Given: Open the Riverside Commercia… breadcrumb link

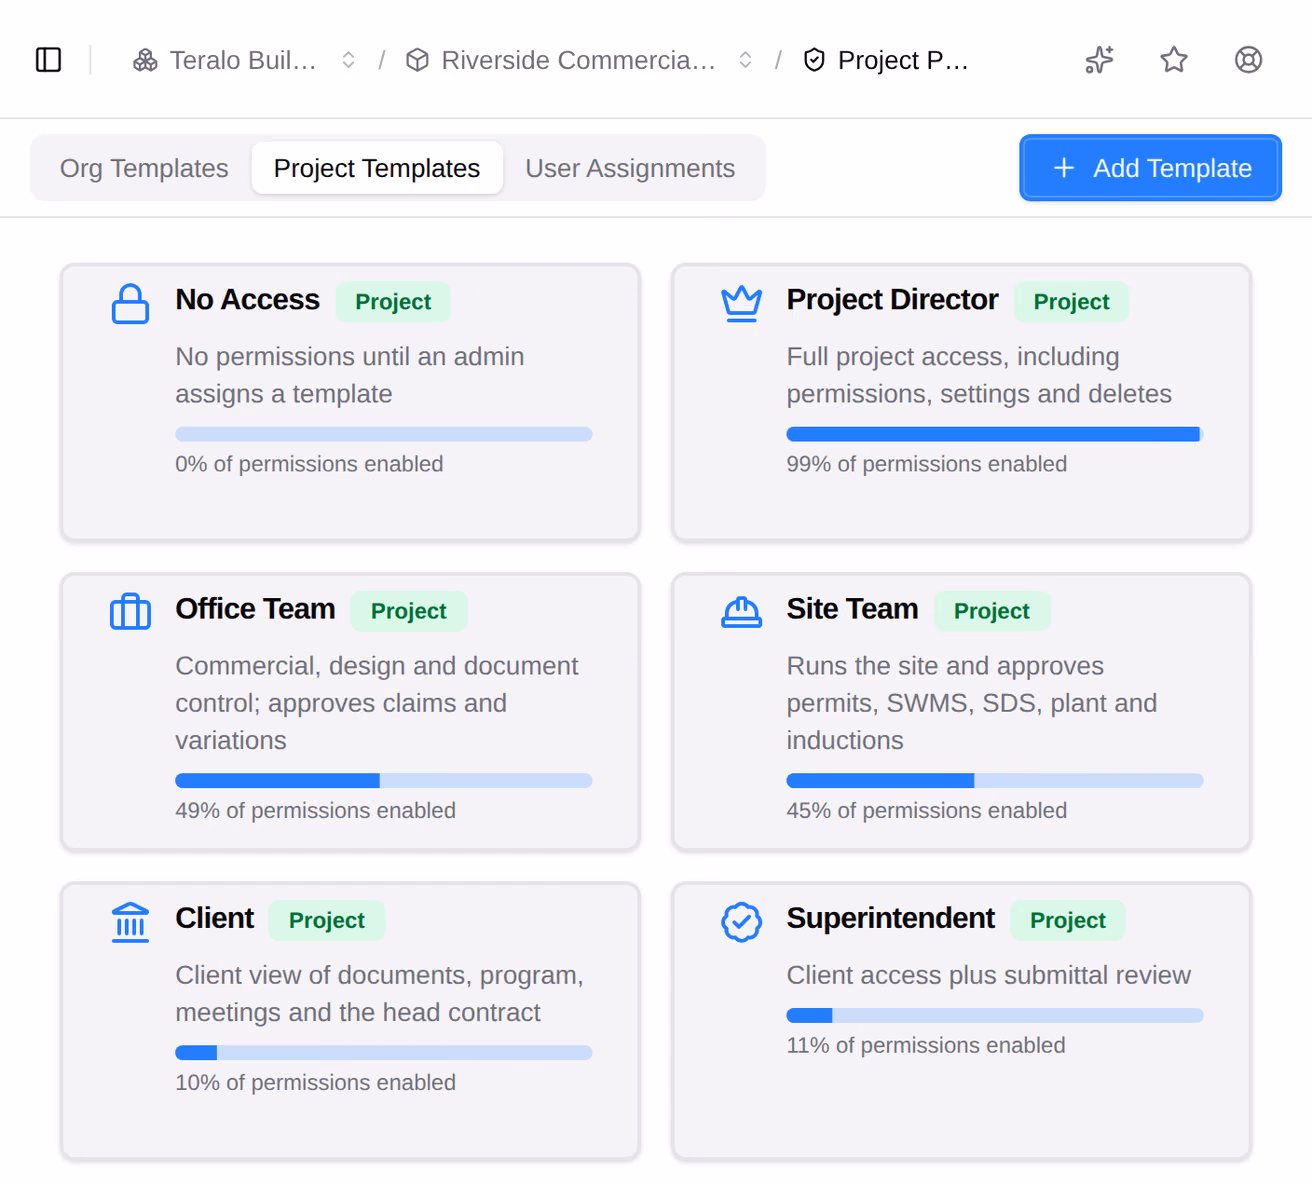Looking at the screenshot, I should pos(578,60).
